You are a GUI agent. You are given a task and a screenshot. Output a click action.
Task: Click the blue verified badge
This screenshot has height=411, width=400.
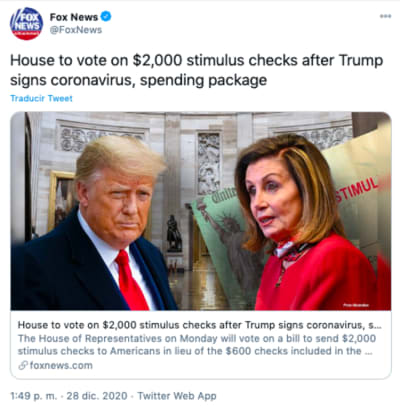(x=106, y=16)
